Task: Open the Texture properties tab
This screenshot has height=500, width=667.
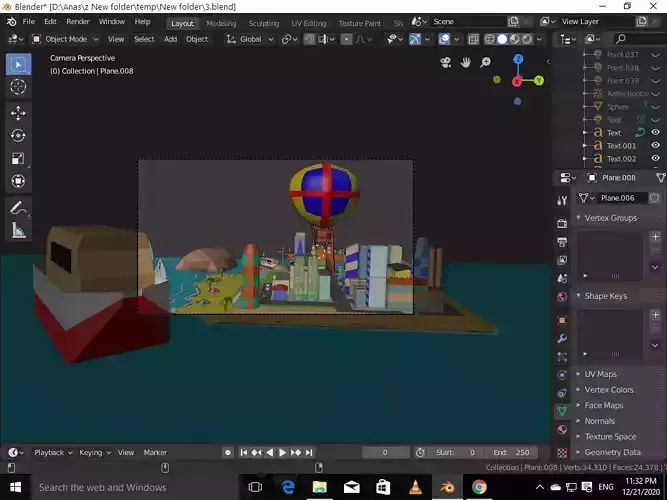Action: pos(562,452)
